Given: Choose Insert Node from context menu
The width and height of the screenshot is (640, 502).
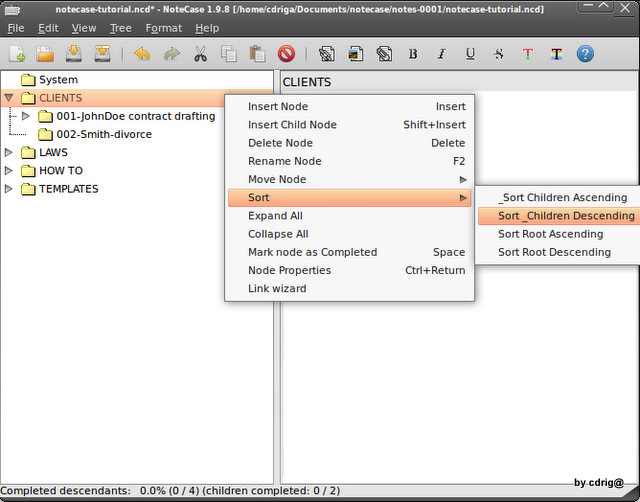Looking at the screenshot, I should click(x=349, y=107).
